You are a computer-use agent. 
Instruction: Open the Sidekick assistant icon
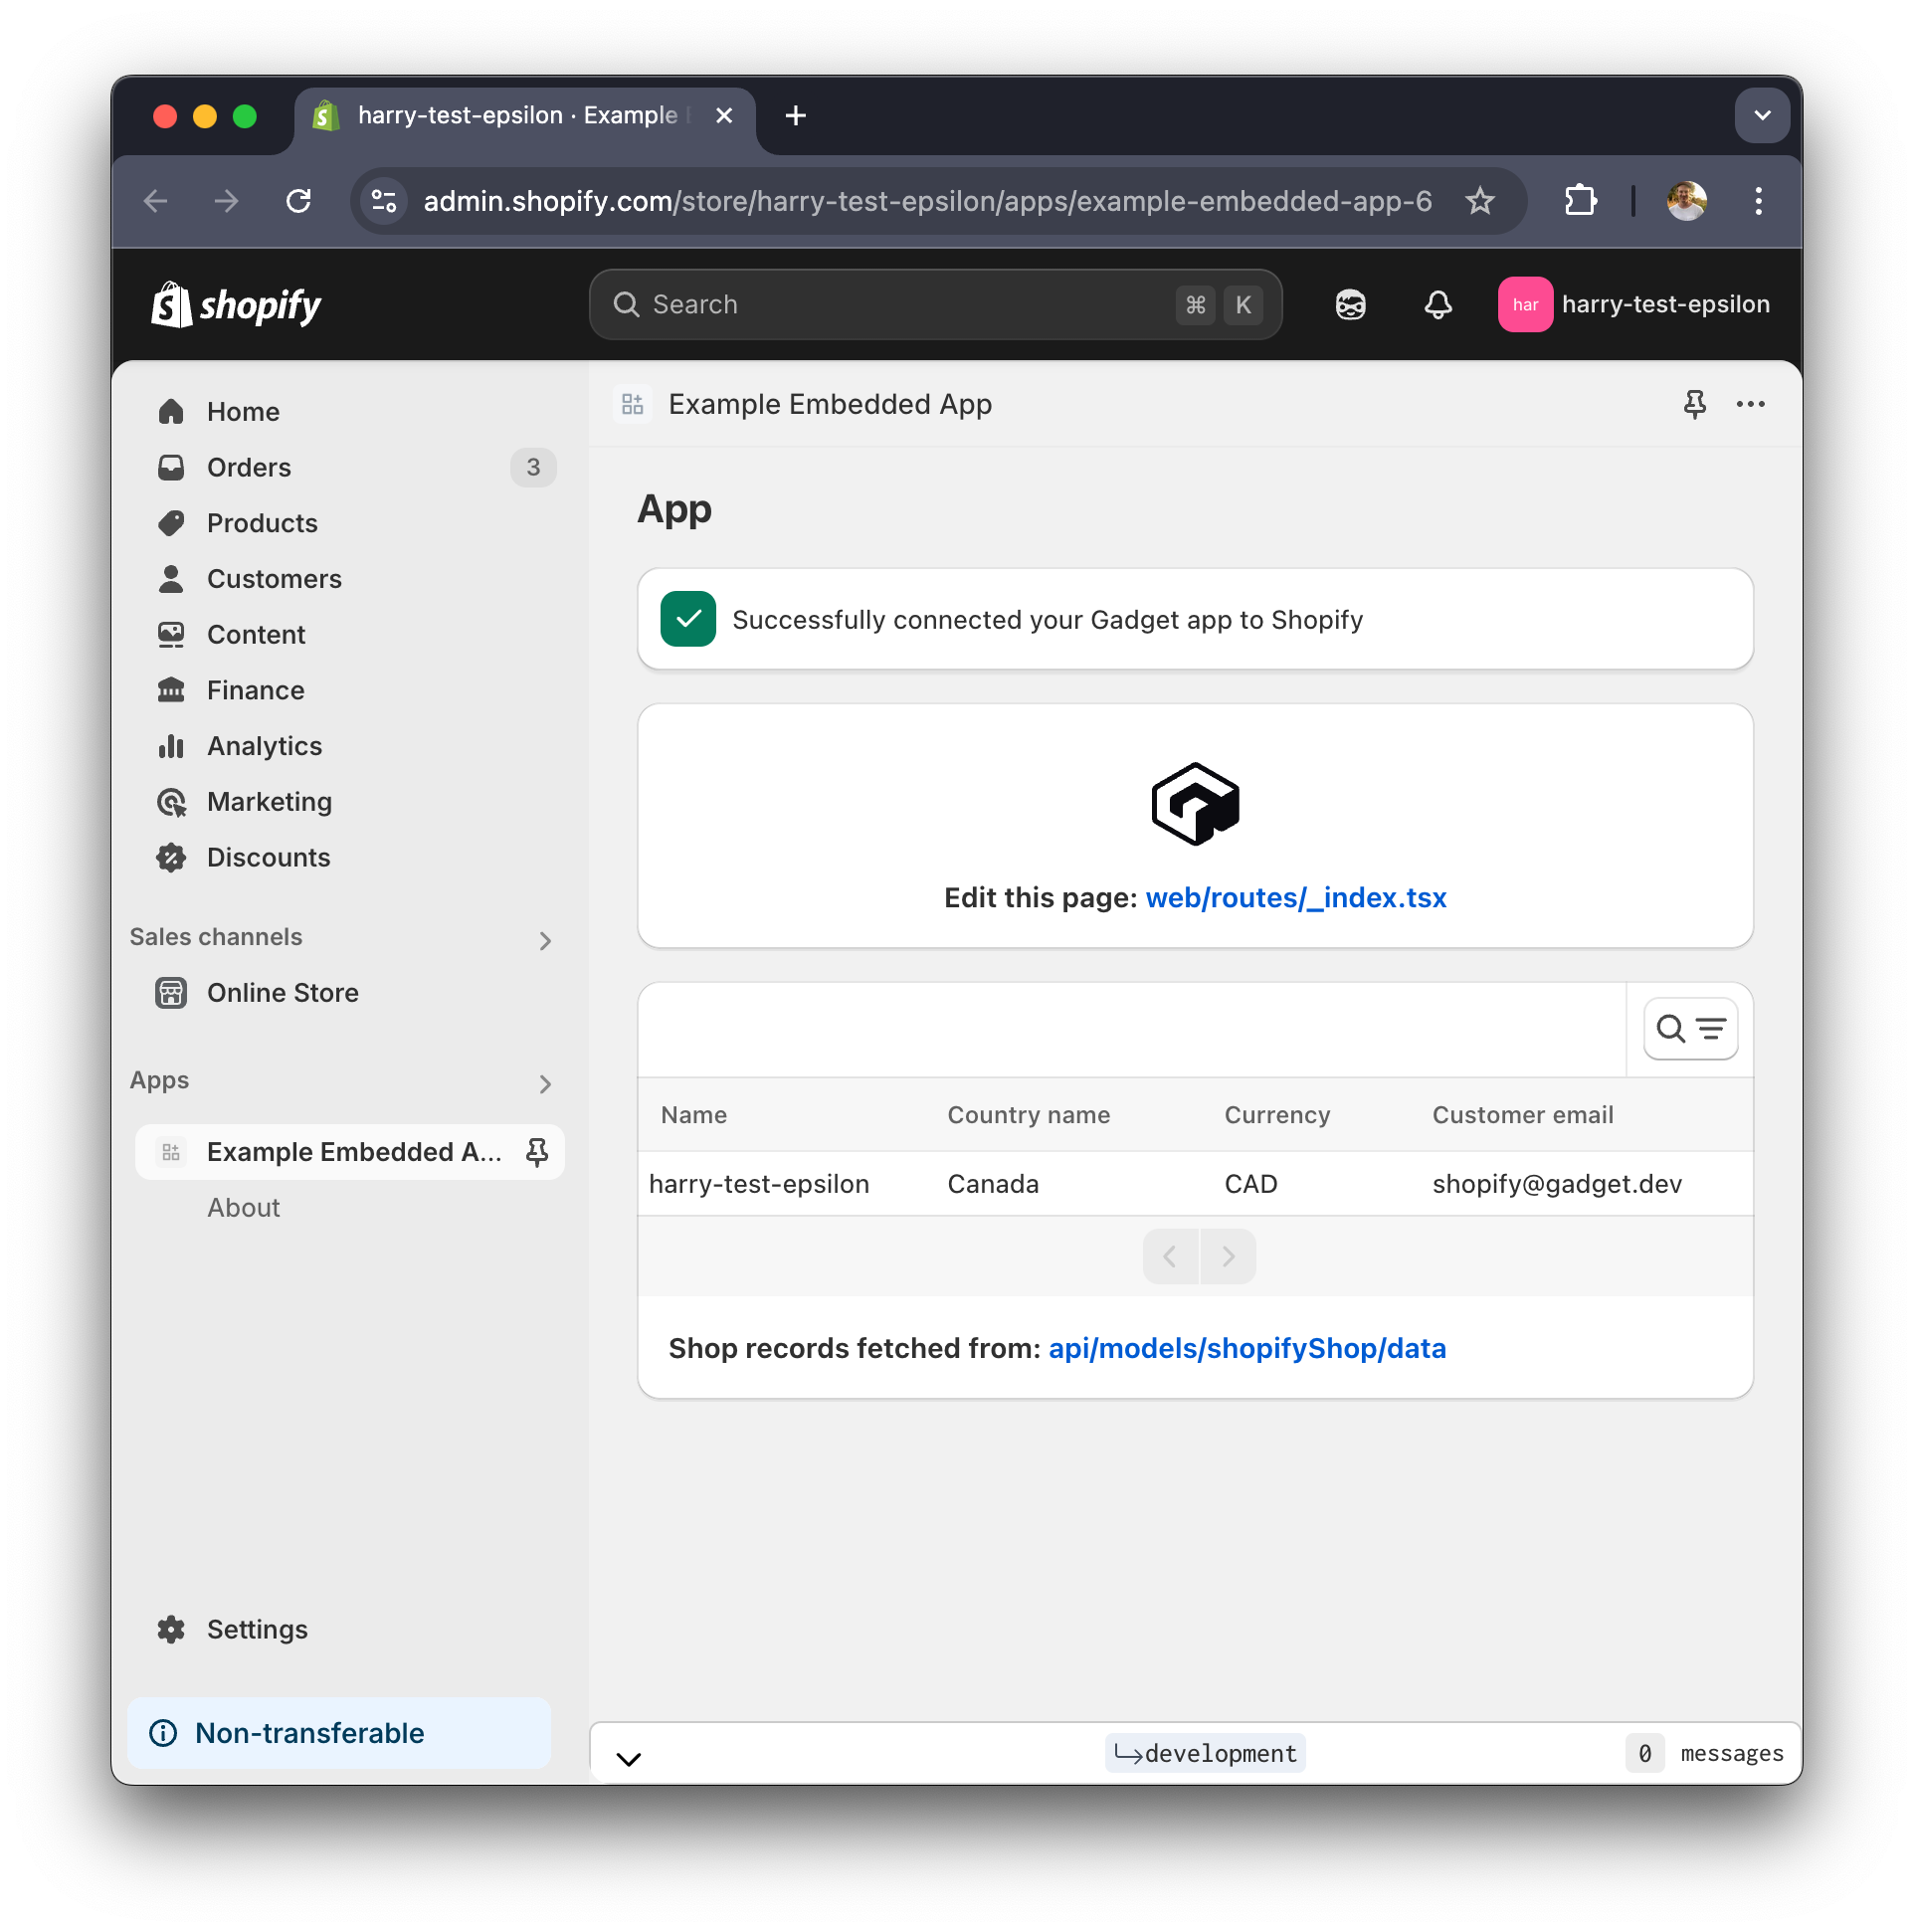point(1350,305)
